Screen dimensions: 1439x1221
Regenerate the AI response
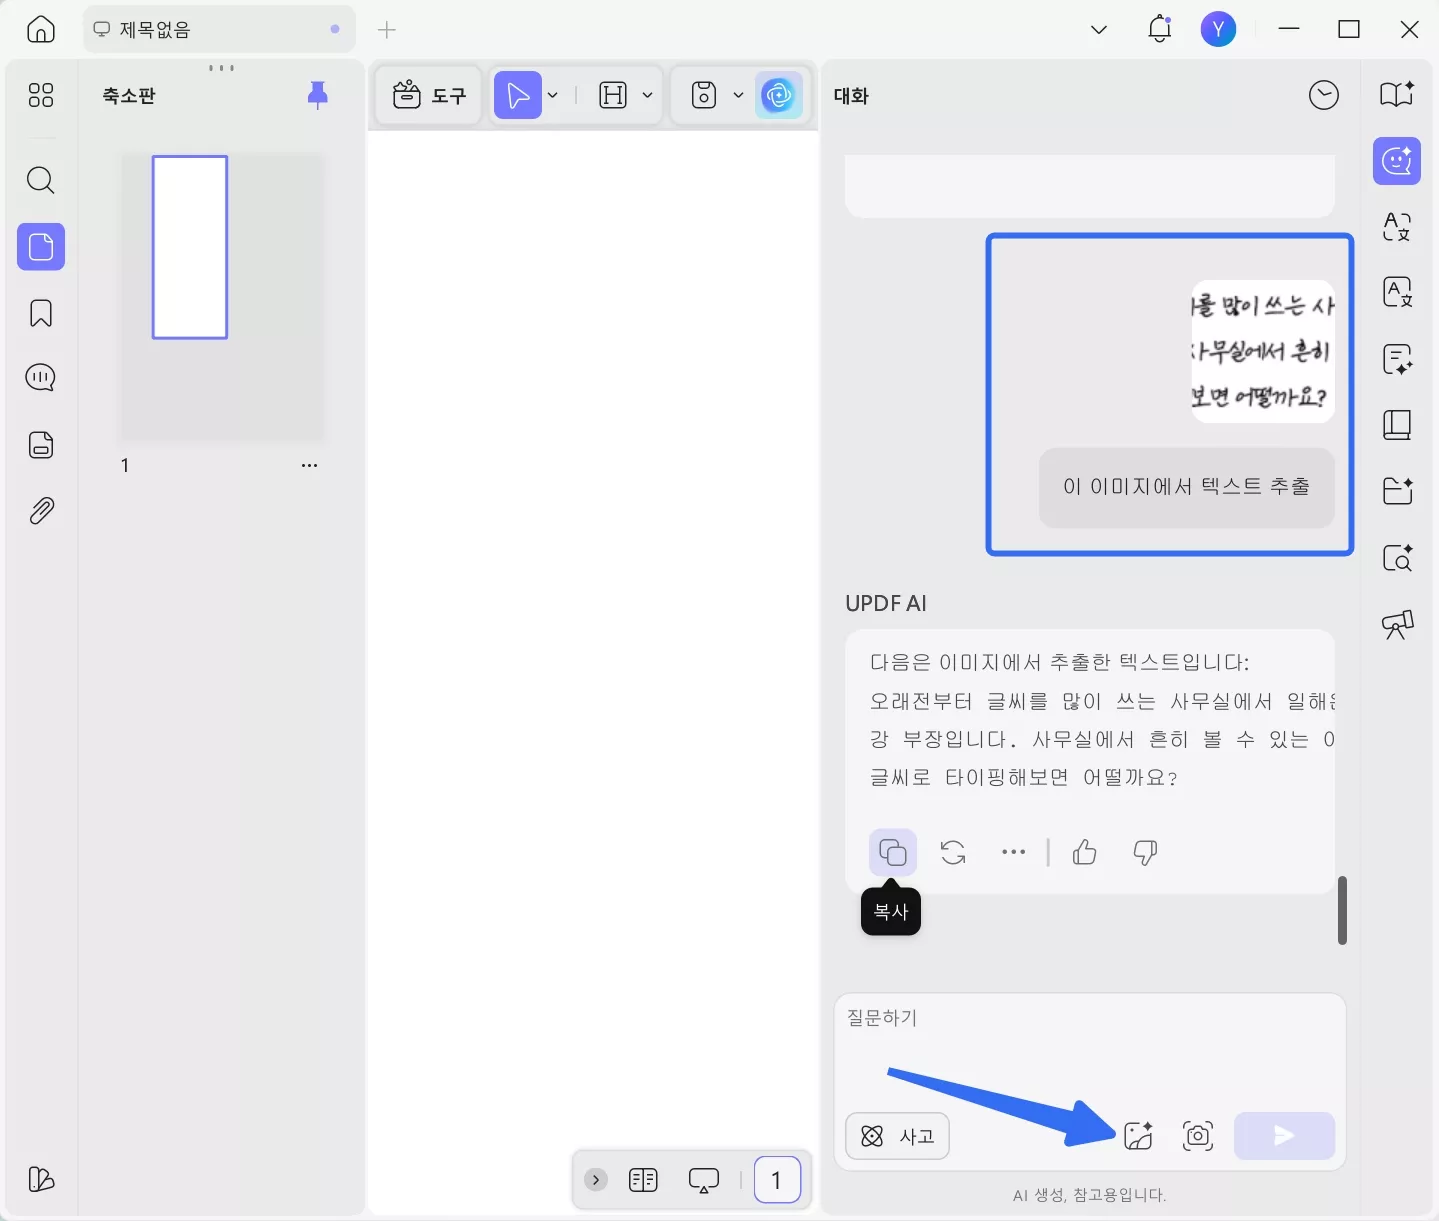(952, 852)
